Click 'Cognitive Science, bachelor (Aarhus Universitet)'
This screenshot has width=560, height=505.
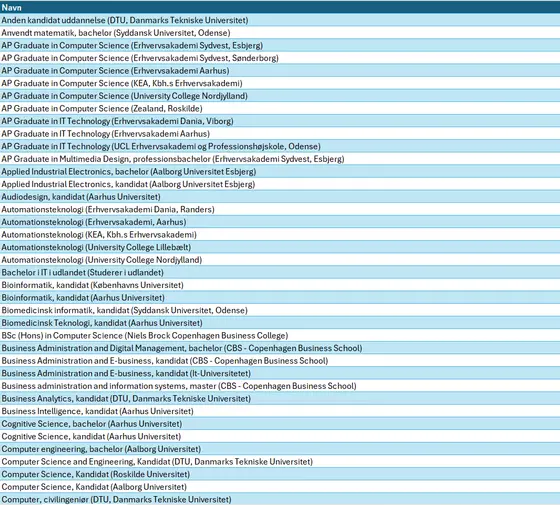tap(280, 424)
